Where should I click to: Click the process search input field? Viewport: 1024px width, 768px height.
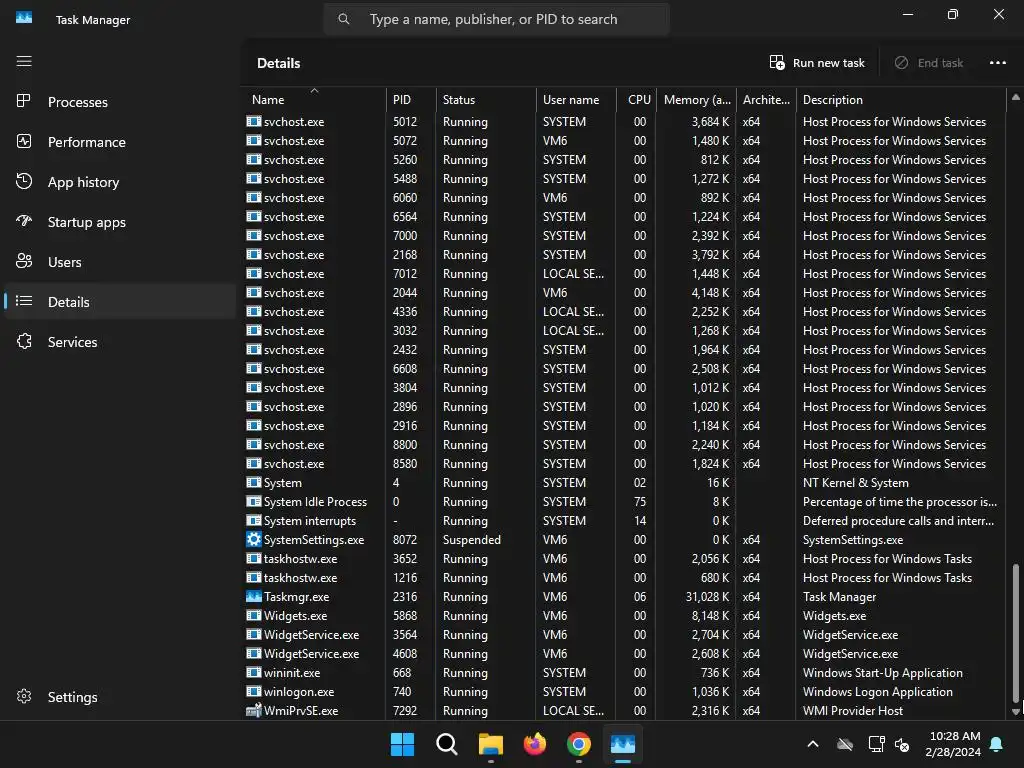[x=497, y=19]
